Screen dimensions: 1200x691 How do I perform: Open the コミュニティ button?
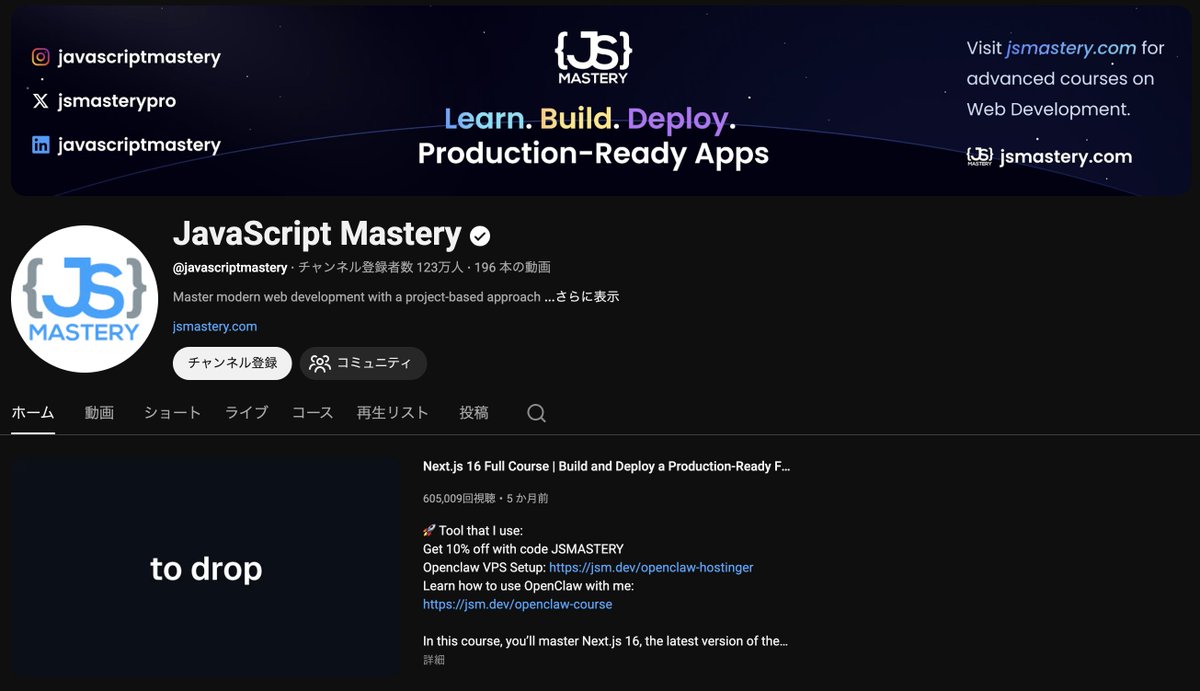click(363, 363)
